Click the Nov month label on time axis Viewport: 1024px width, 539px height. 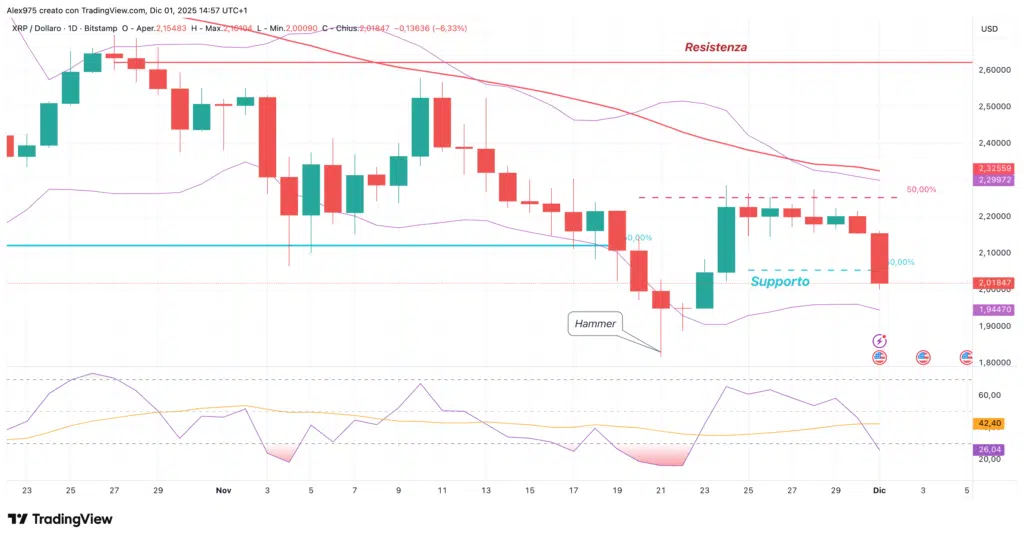[x=223, y=491]
